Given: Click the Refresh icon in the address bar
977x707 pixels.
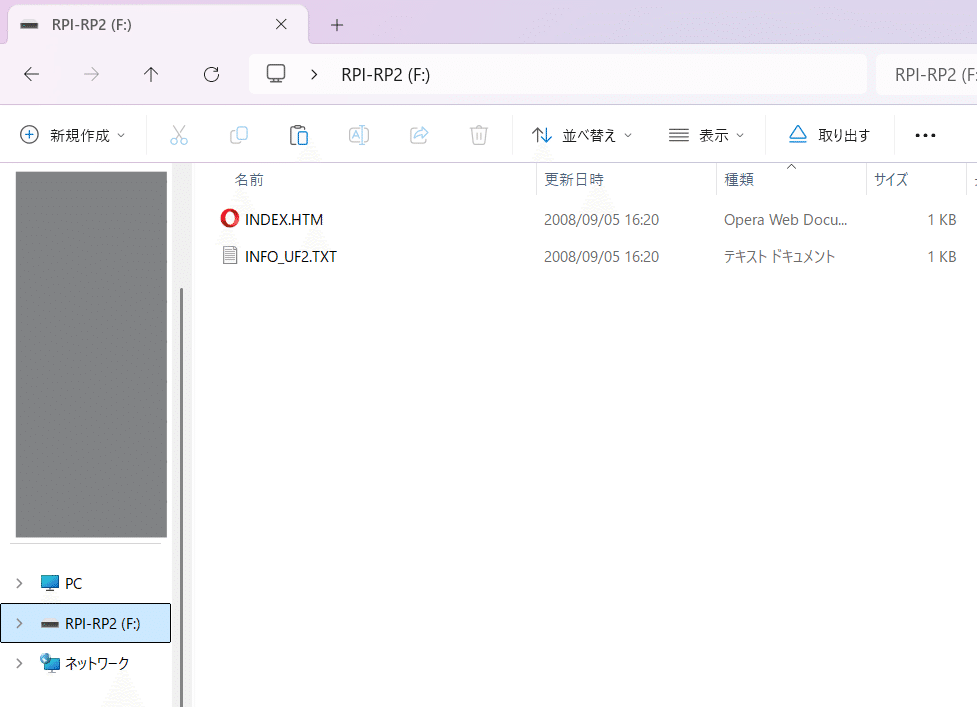Looking at the screenshot, I should pos(210,73).
